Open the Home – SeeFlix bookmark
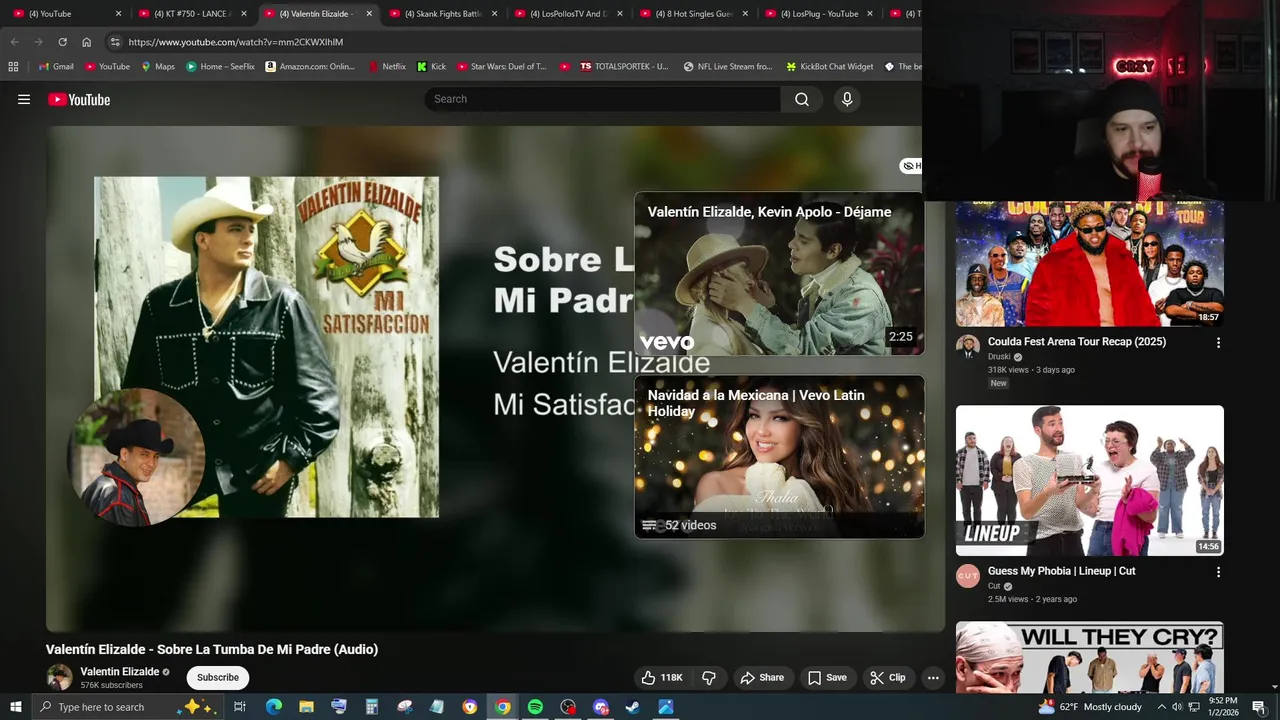 coord(220,66)
